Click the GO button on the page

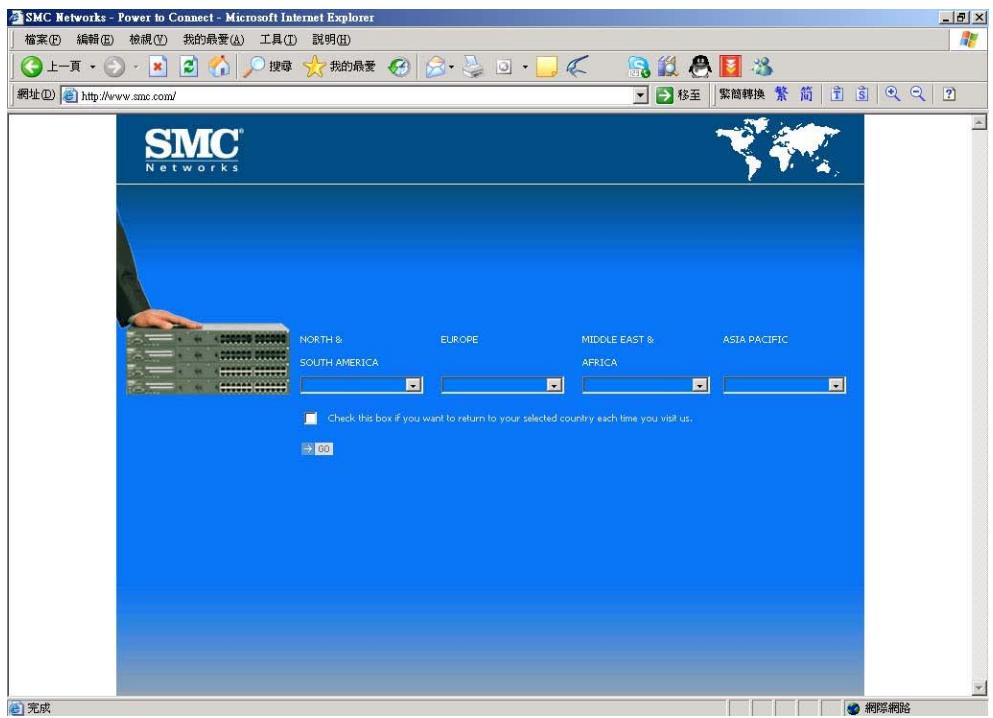317,449
